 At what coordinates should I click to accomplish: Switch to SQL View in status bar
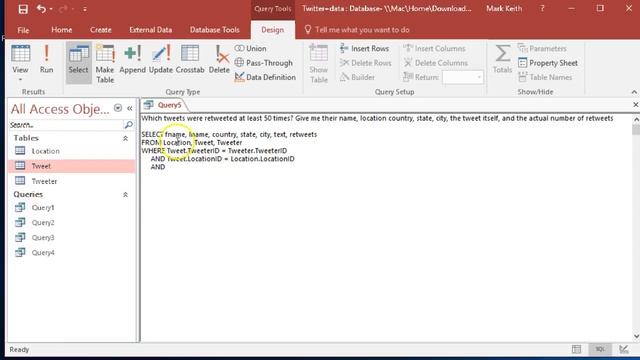[x=600, y=349]
